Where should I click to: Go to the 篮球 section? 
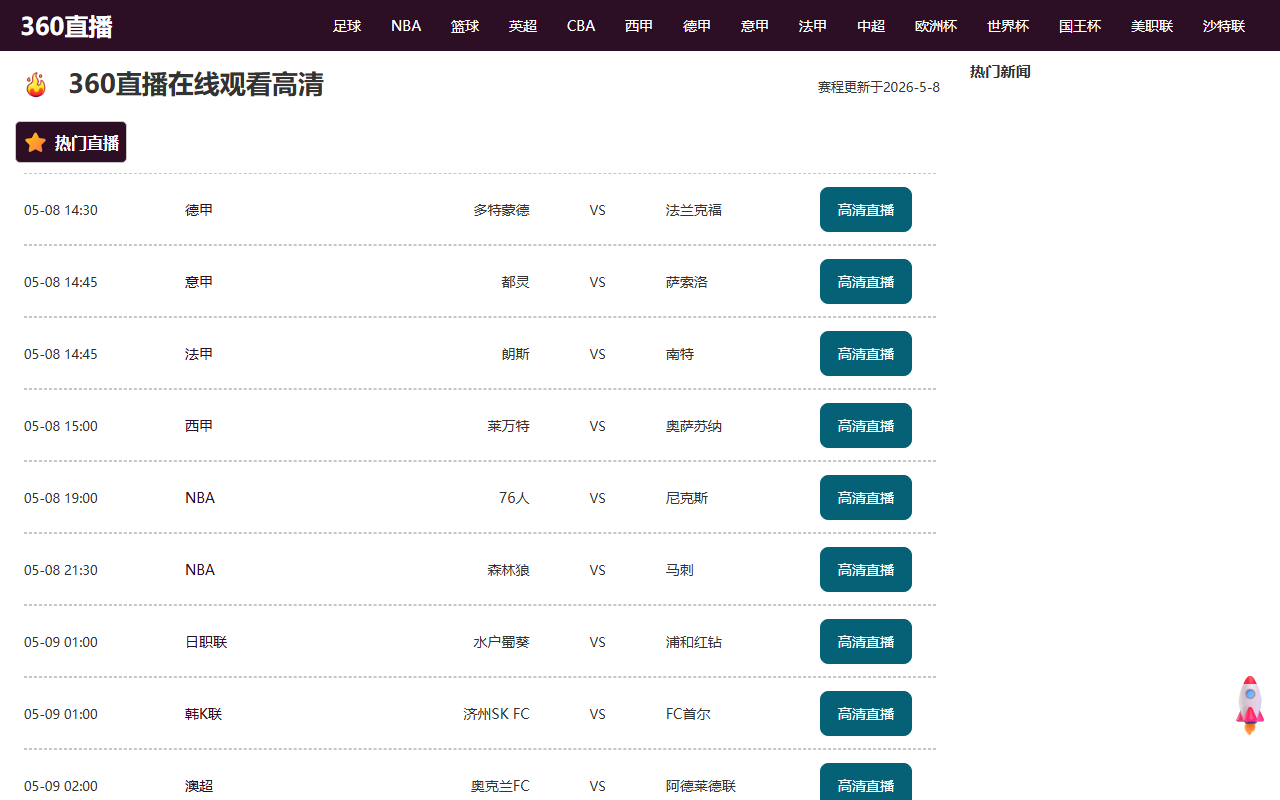[x=465, y=26]
